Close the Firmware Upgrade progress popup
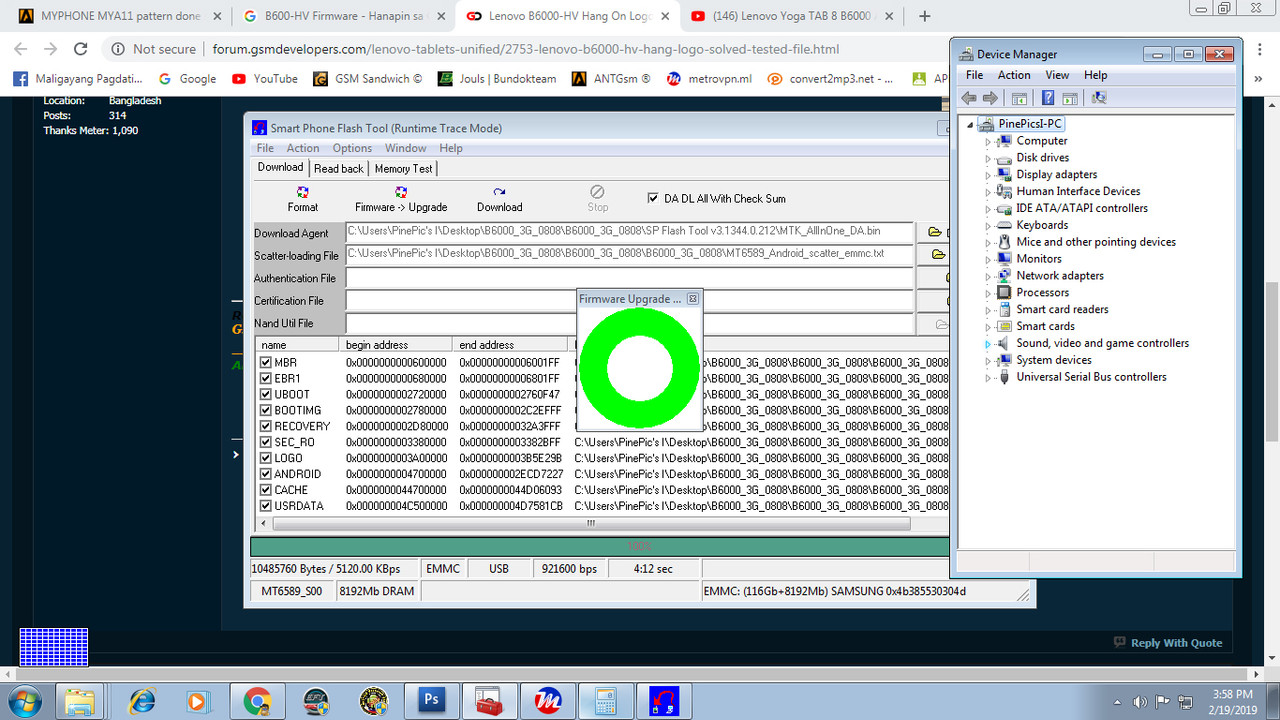The height and width of the screenshot is (720, 1280). tap(692, 298)
